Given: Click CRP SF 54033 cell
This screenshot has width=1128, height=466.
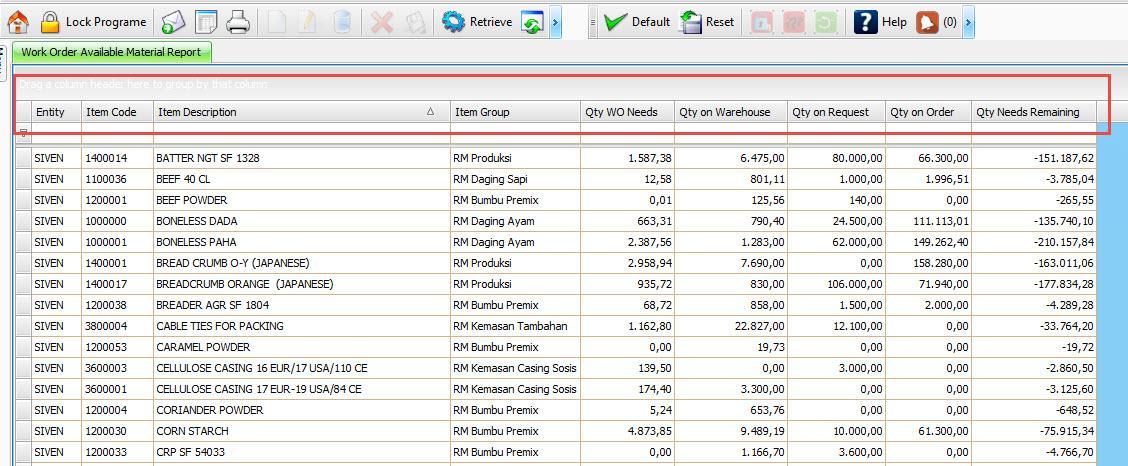Looking at the screenshot, I should click(302, 452).
